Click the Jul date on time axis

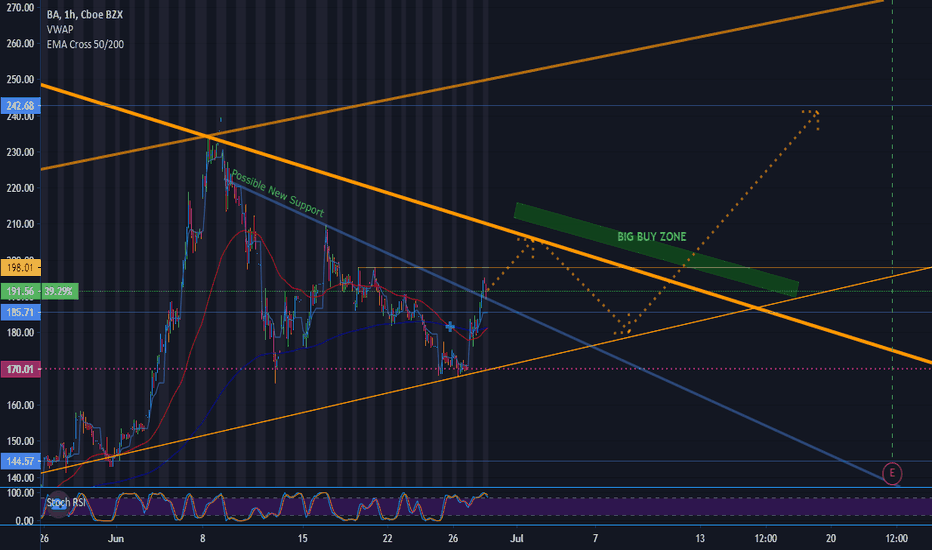tap(517, 539)
